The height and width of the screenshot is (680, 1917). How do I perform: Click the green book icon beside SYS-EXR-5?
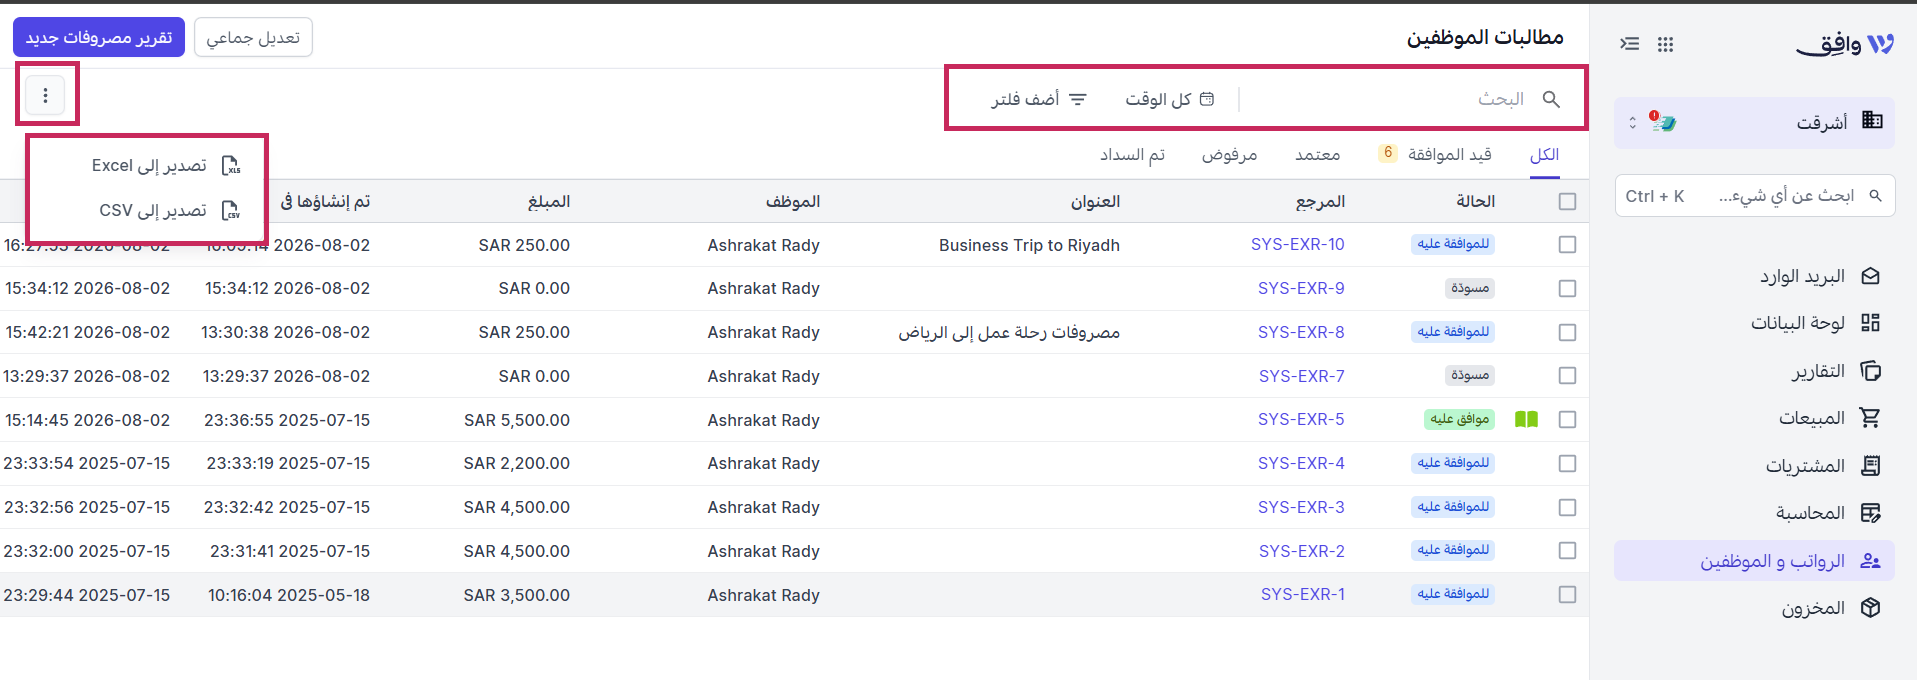click(x=1526, y=419)
